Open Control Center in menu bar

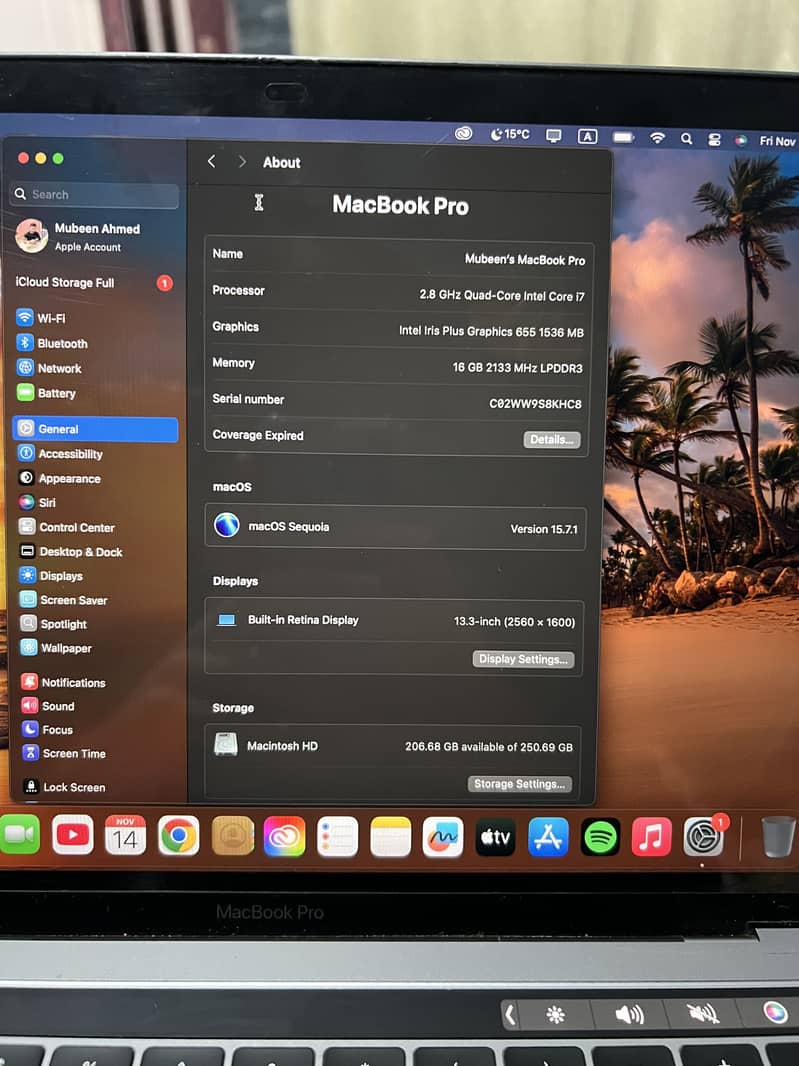click(714, 139)
